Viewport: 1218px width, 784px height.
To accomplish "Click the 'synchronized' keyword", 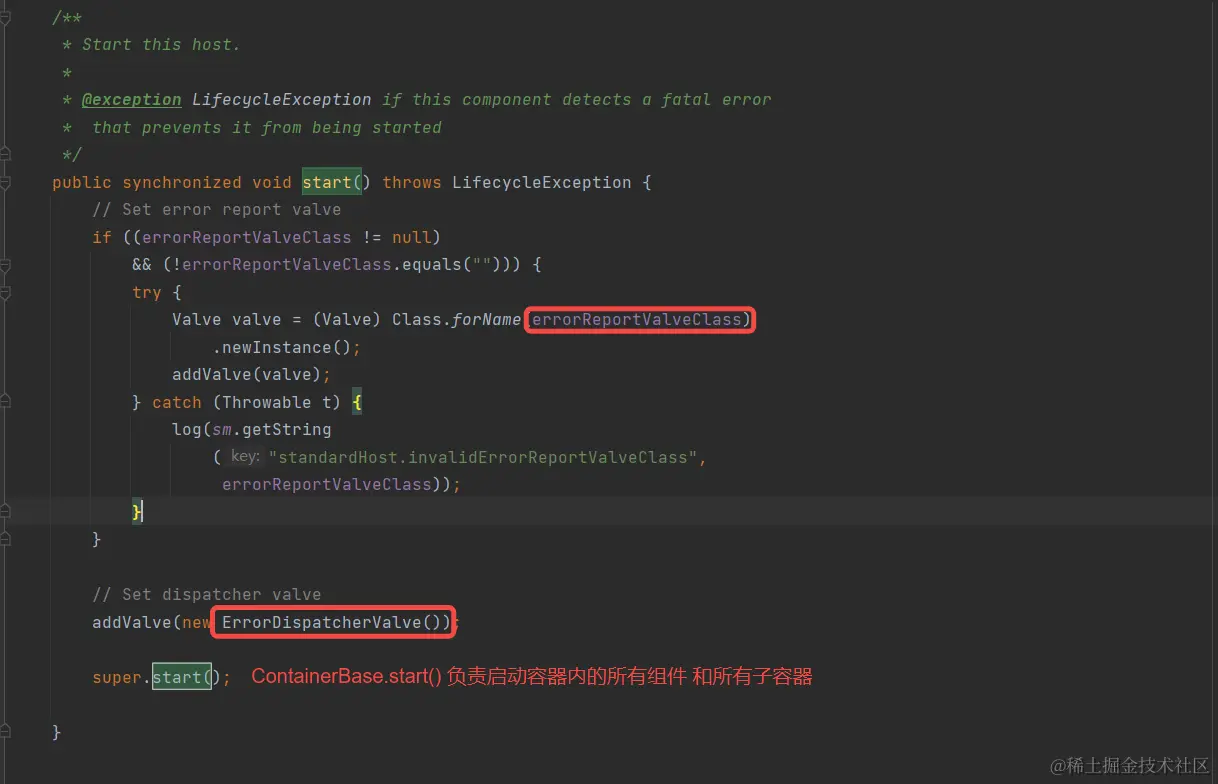I will [182, 183].
